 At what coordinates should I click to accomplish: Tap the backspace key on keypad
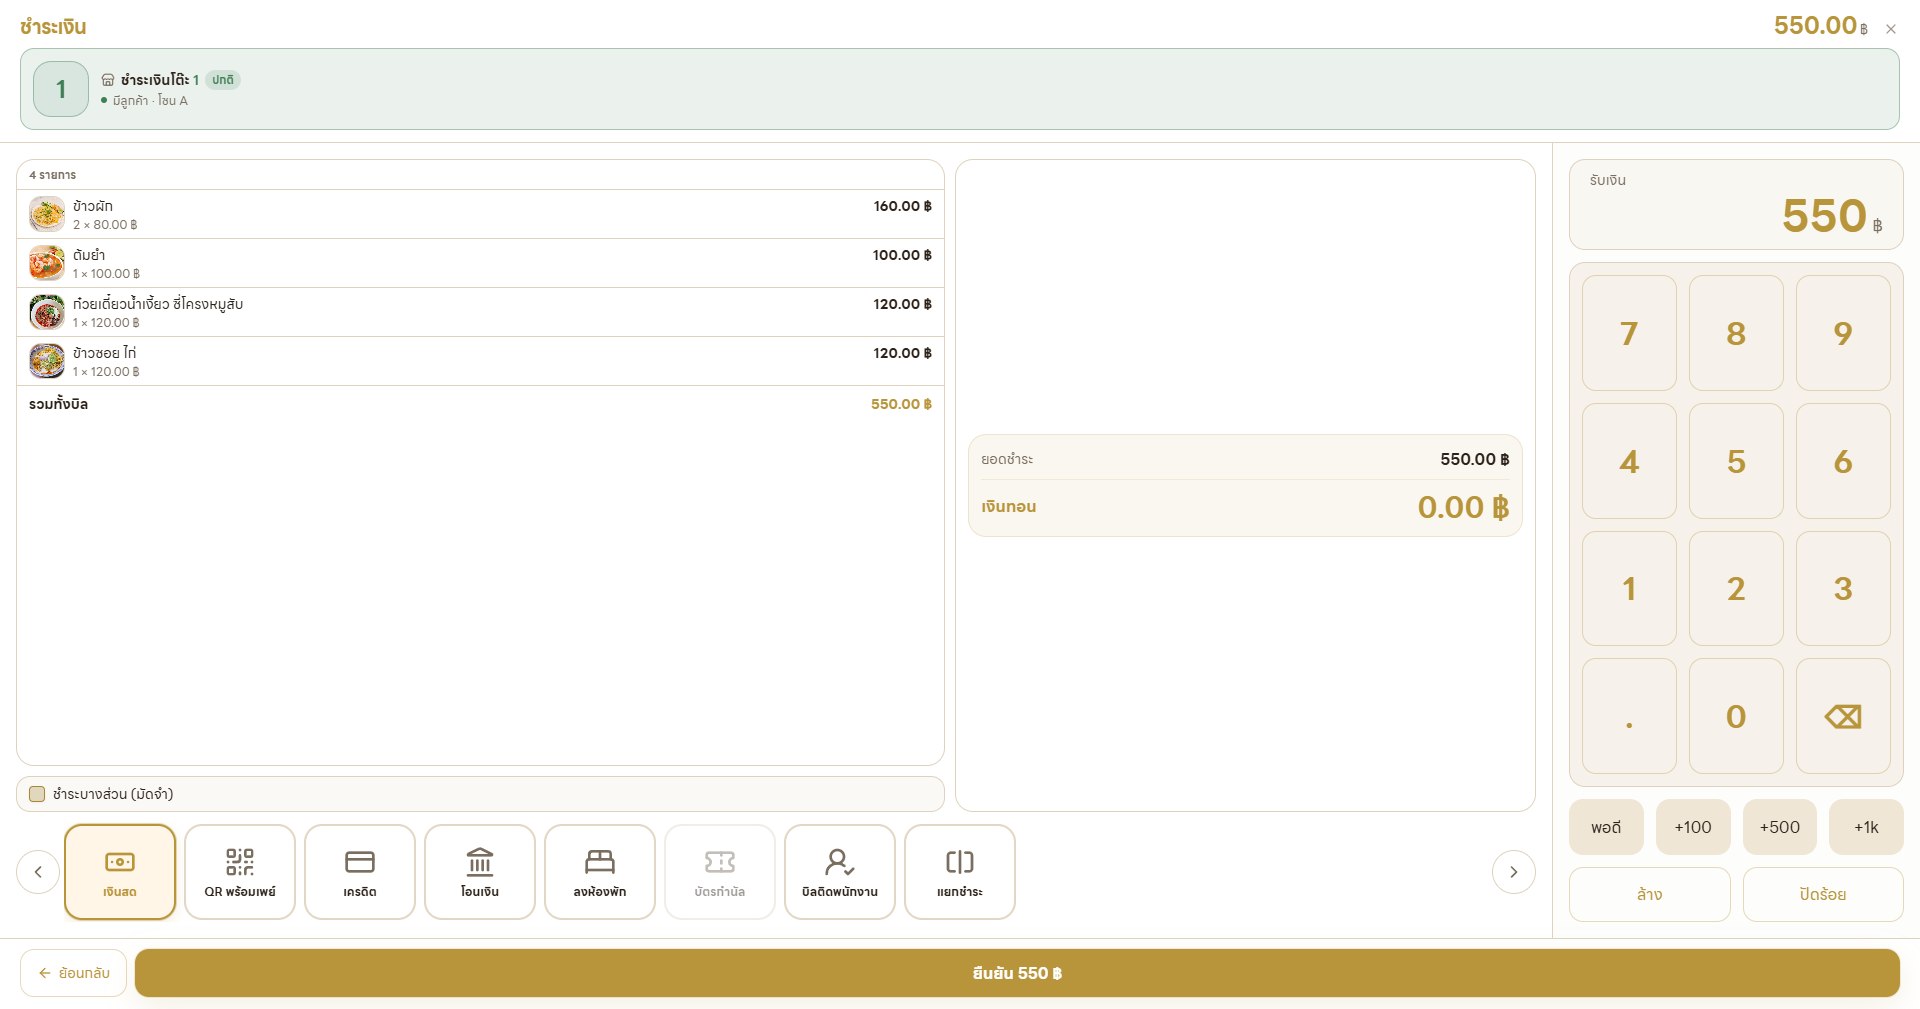pos(1843,716)
